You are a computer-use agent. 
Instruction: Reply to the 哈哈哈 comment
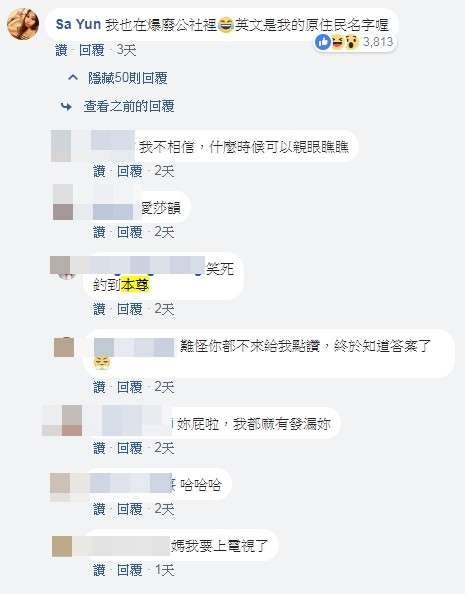click(x=130, y=509)
